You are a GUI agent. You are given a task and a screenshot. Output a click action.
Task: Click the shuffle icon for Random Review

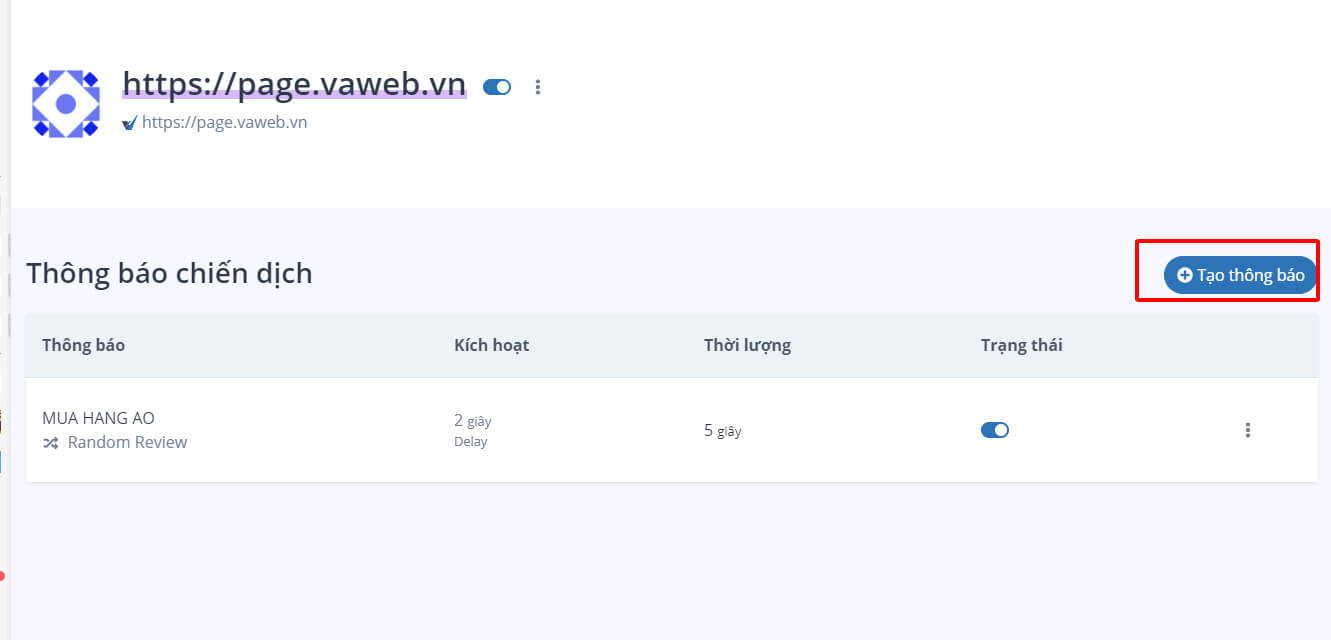click(50, 442)
